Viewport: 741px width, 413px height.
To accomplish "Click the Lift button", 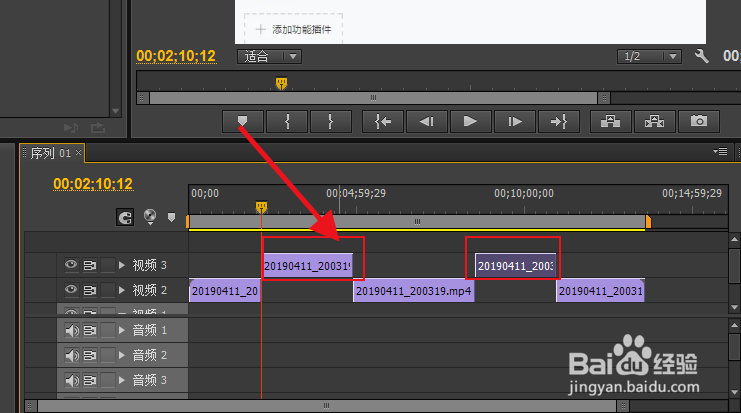I will [611, 121].
